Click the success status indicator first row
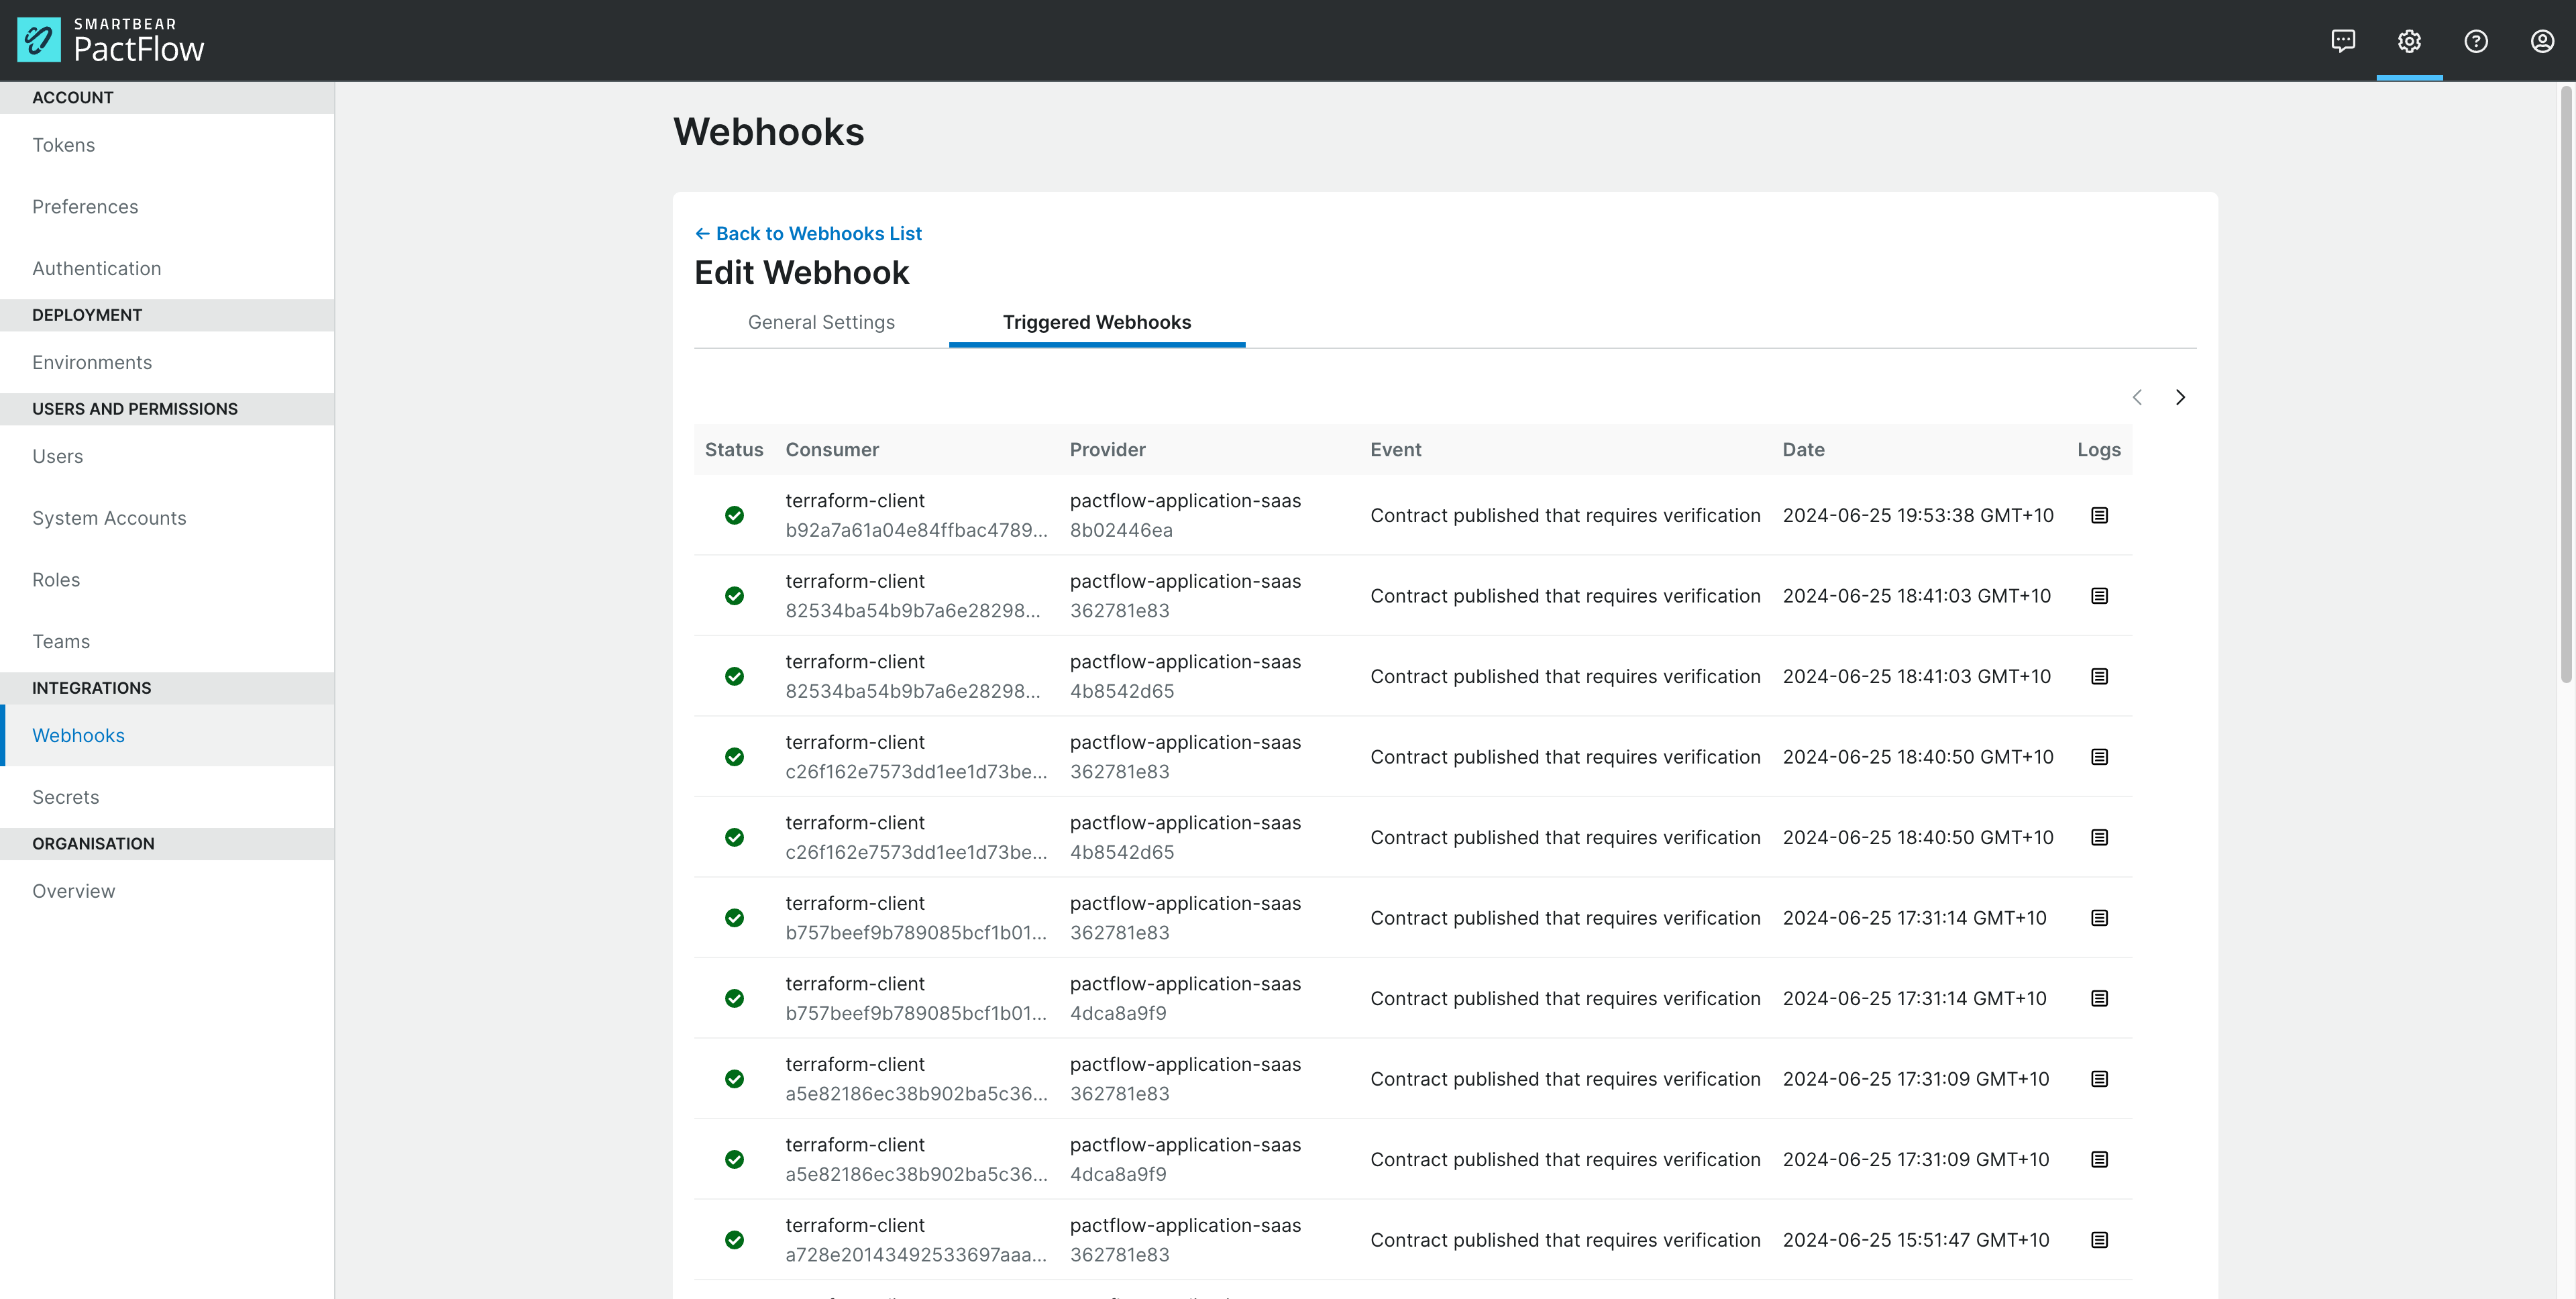 (735, 514)
